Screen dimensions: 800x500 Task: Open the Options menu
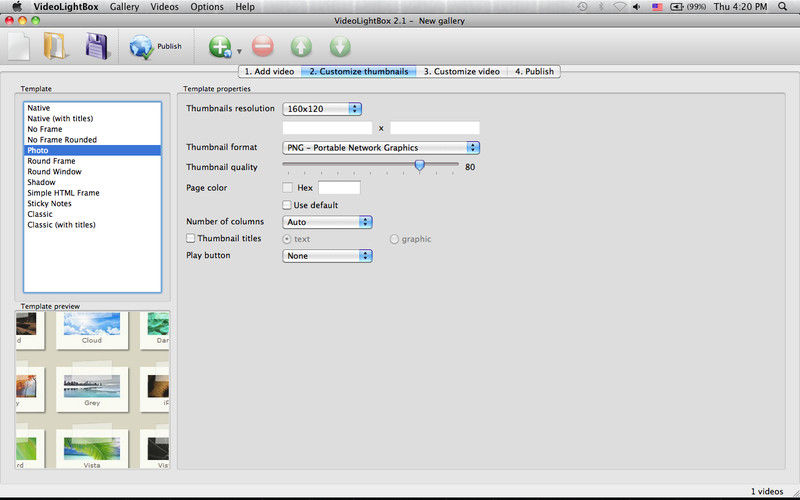[207, 7]
